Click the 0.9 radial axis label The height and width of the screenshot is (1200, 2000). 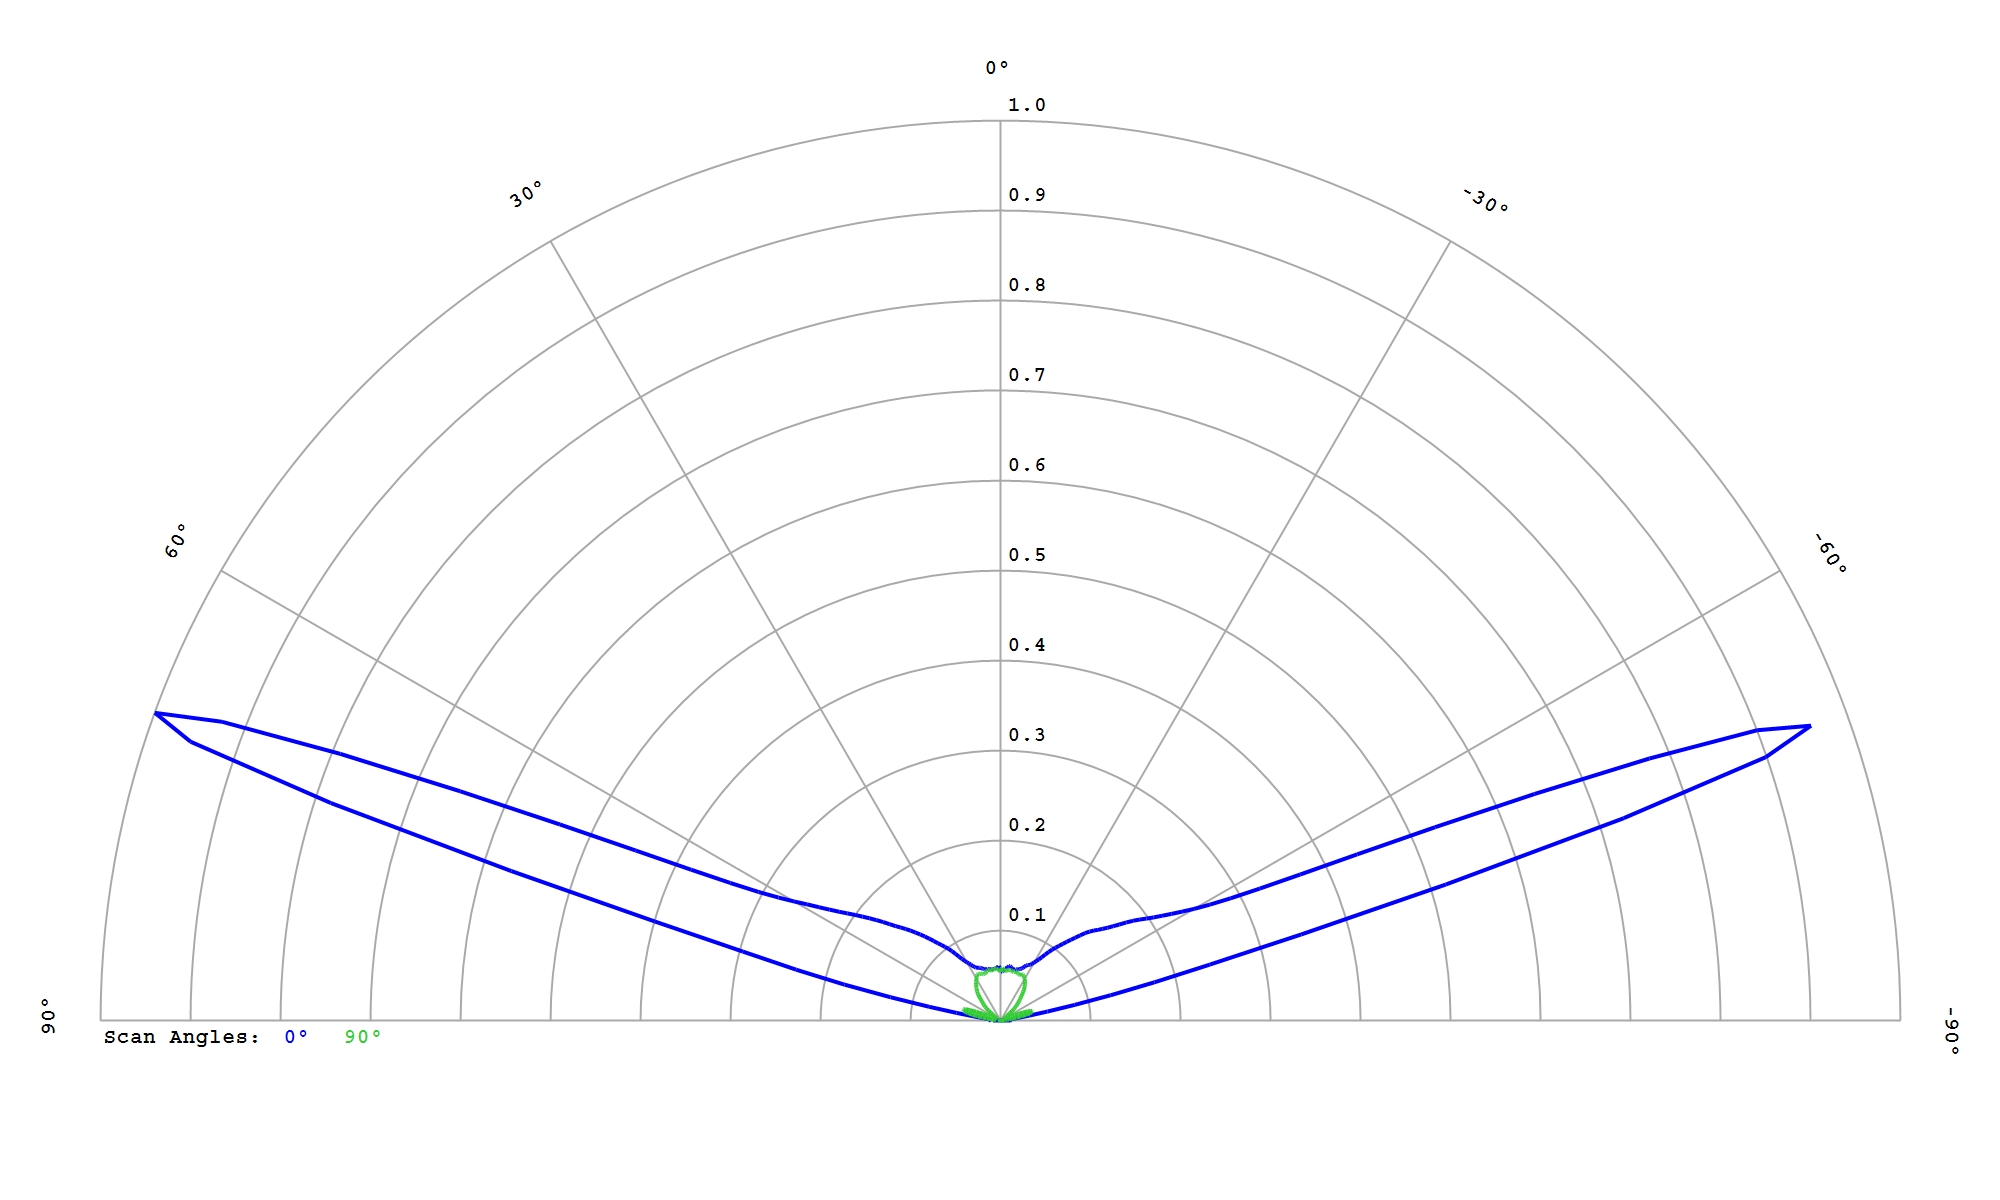[1026, 195]
